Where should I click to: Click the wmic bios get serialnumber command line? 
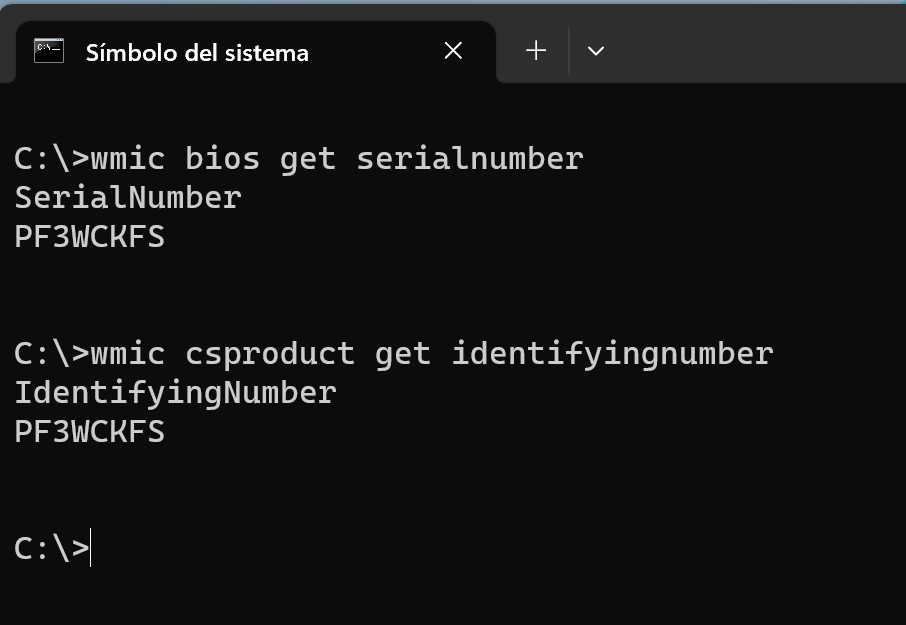coord(298,157)
